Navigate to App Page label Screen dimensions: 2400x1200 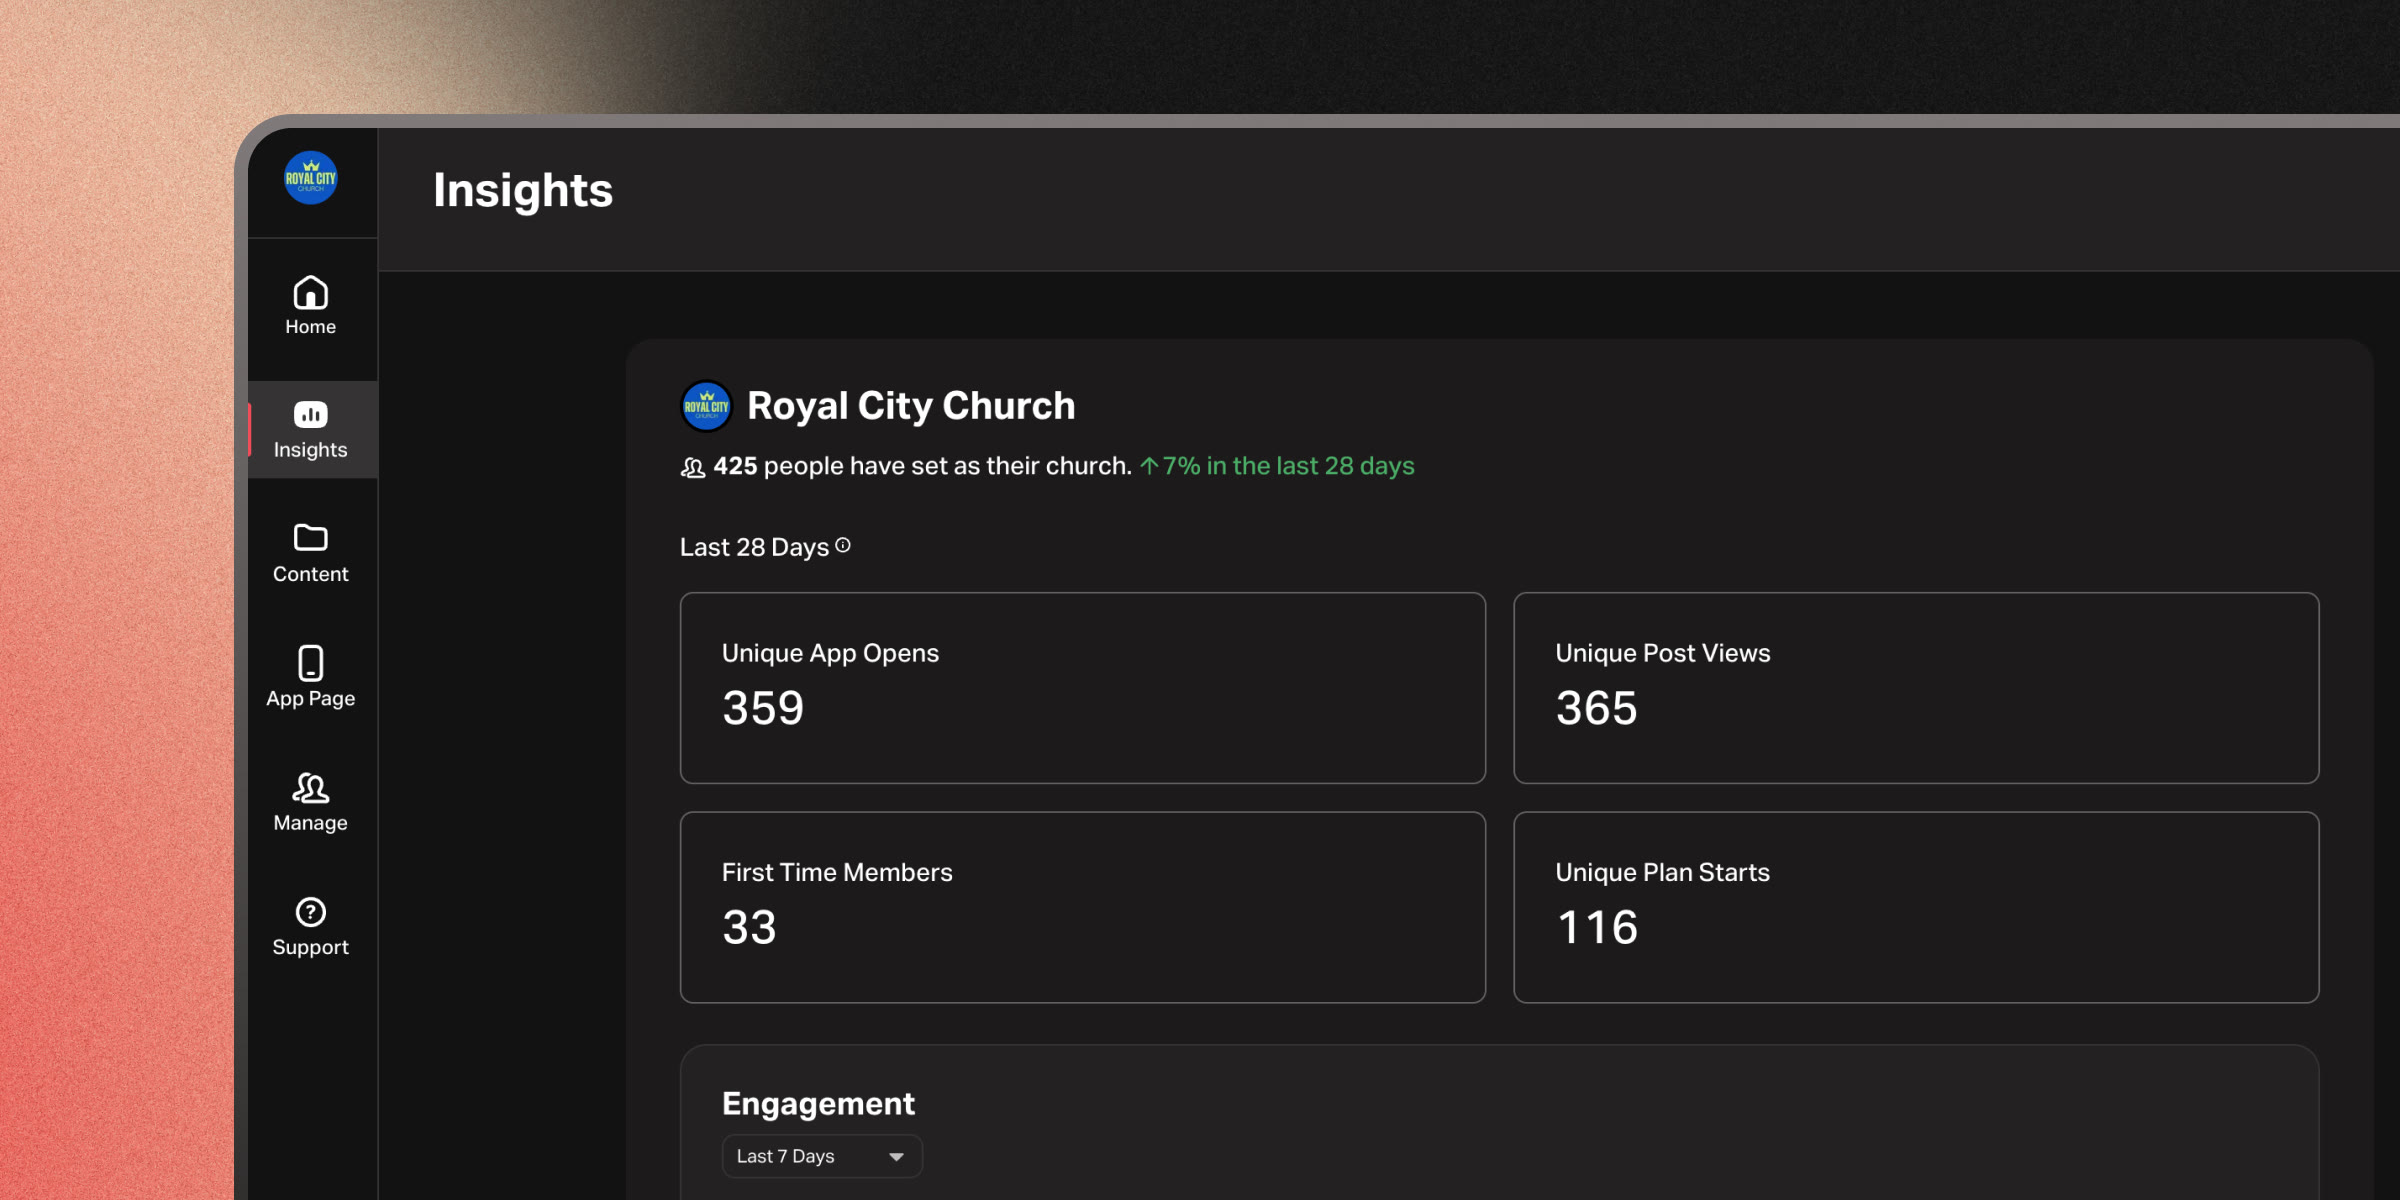coord(311,699)
